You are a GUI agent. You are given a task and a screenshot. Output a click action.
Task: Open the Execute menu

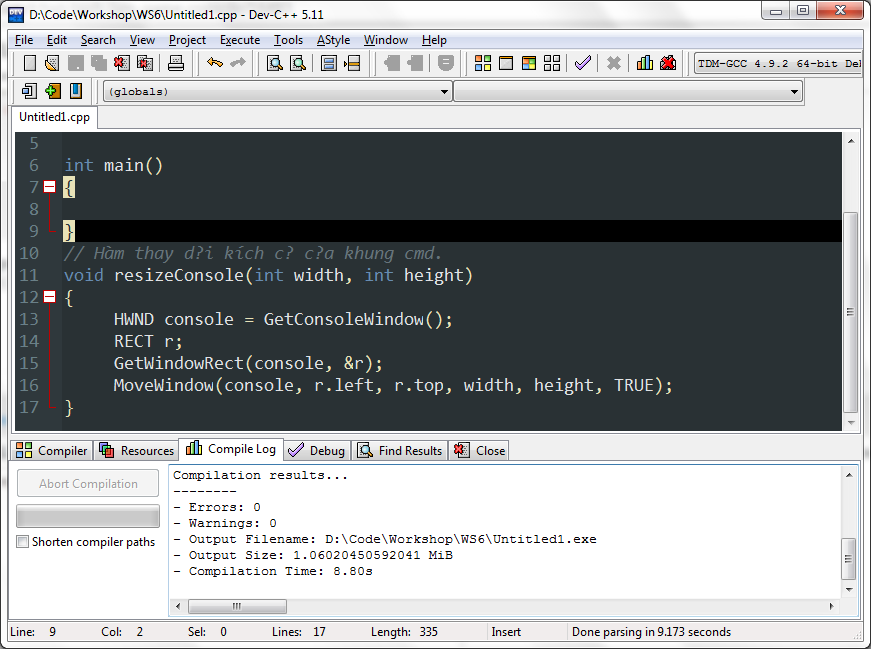(239, 40)
